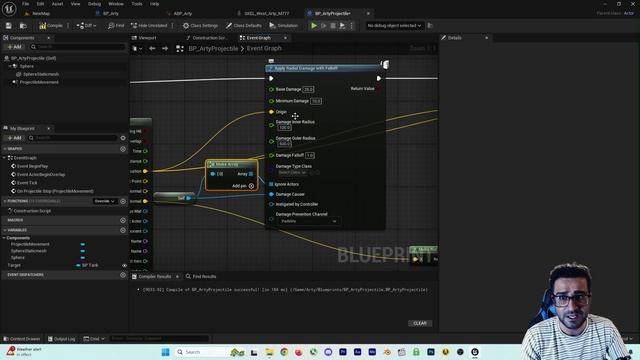Screen dimensions: 640x360
Task: Click the Components search field
Action: tap(78, 47)
